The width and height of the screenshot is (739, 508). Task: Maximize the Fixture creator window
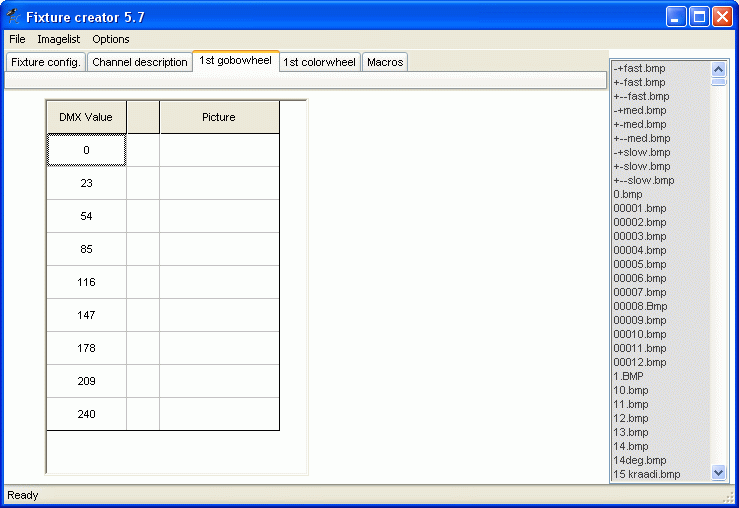pos(699,16)
